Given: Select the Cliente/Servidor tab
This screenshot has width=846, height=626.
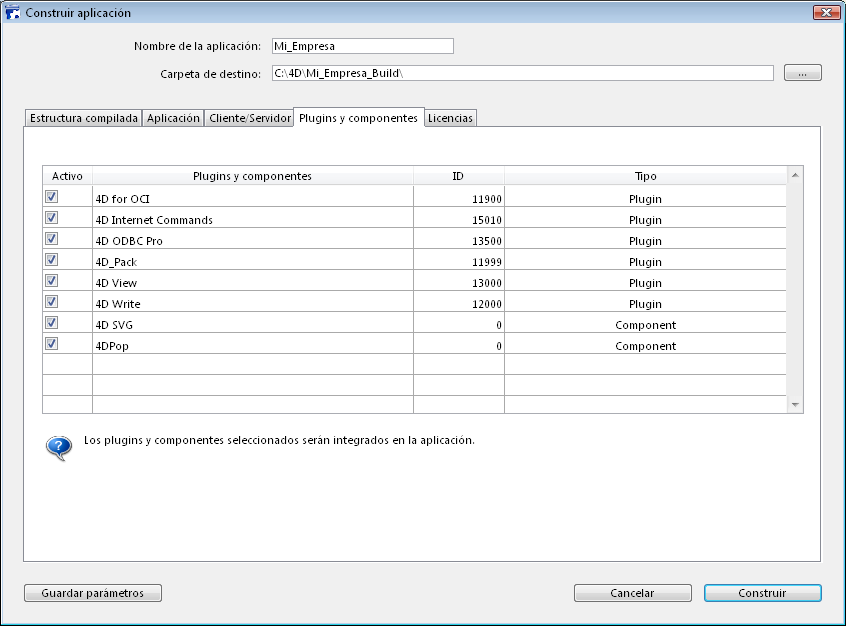Looking at the screenshot, I should (250, 118).
